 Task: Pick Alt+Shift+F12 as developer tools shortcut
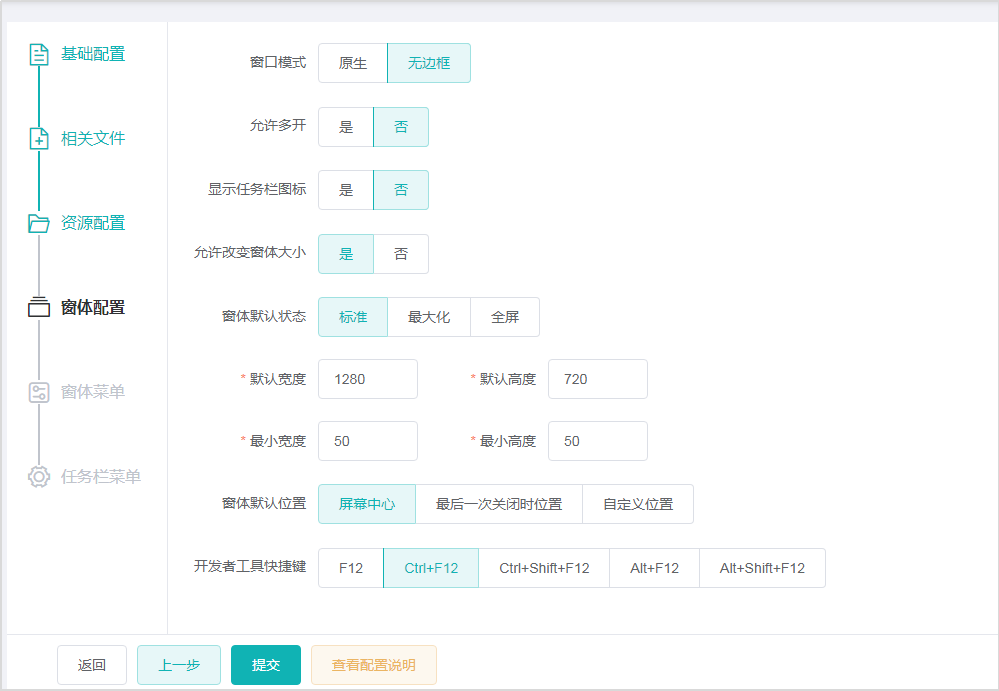tap(762, 568)
